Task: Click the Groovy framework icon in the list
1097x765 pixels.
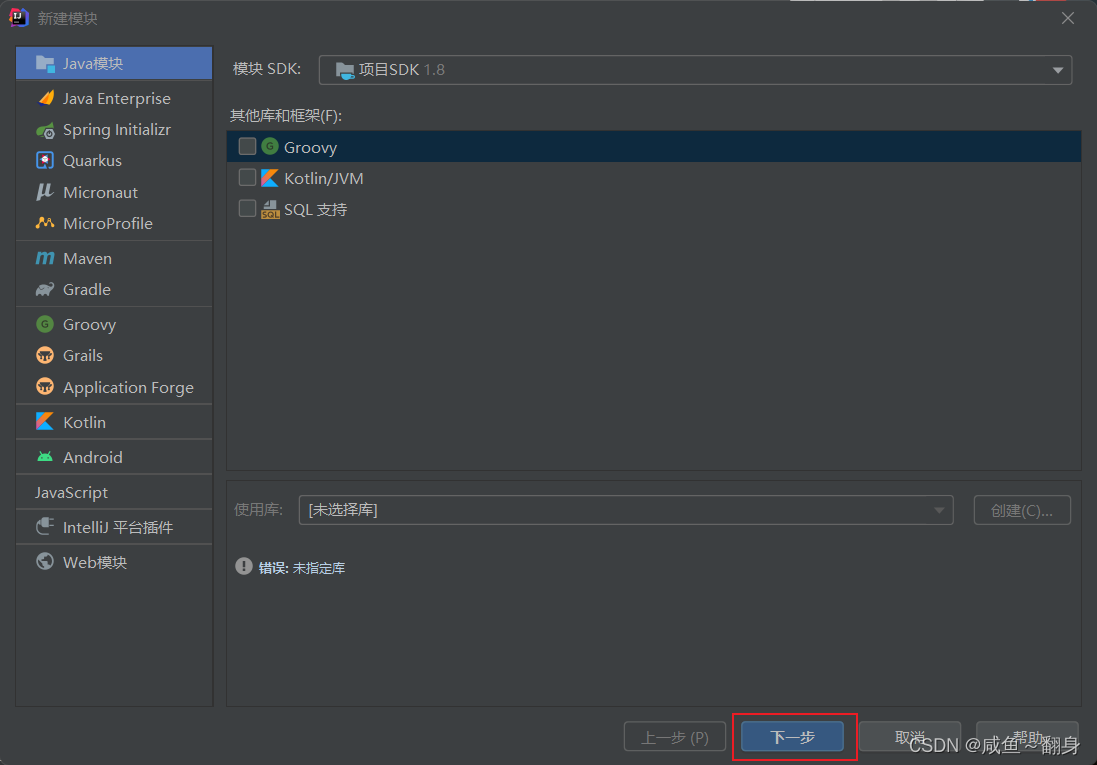Action: tap(270, 146)
